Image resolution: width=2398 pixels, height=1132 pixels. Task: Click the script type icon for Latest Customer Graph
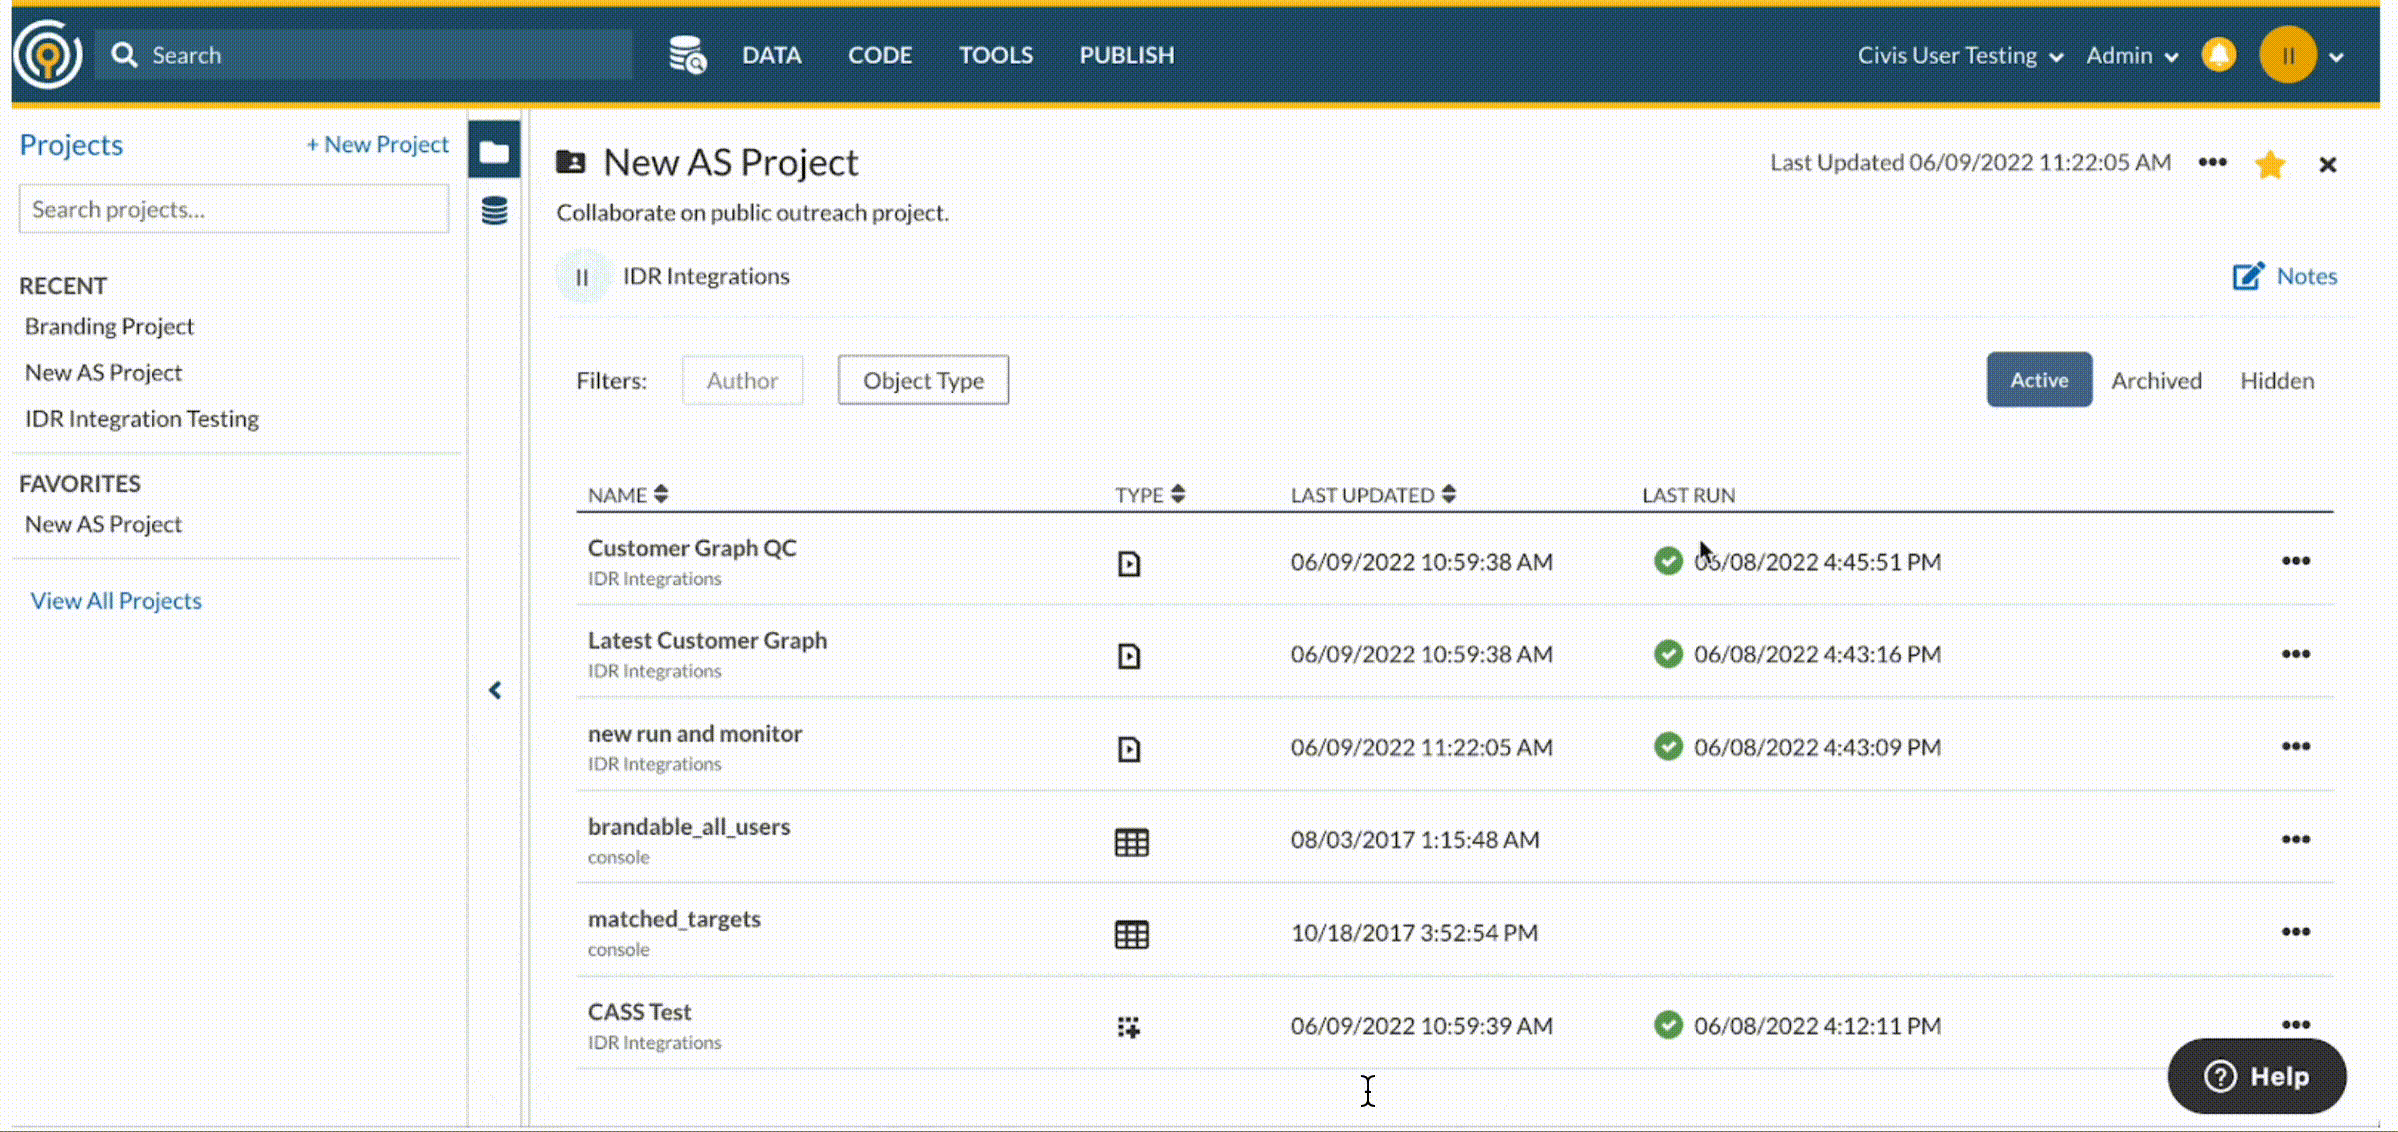point(1129,656)
